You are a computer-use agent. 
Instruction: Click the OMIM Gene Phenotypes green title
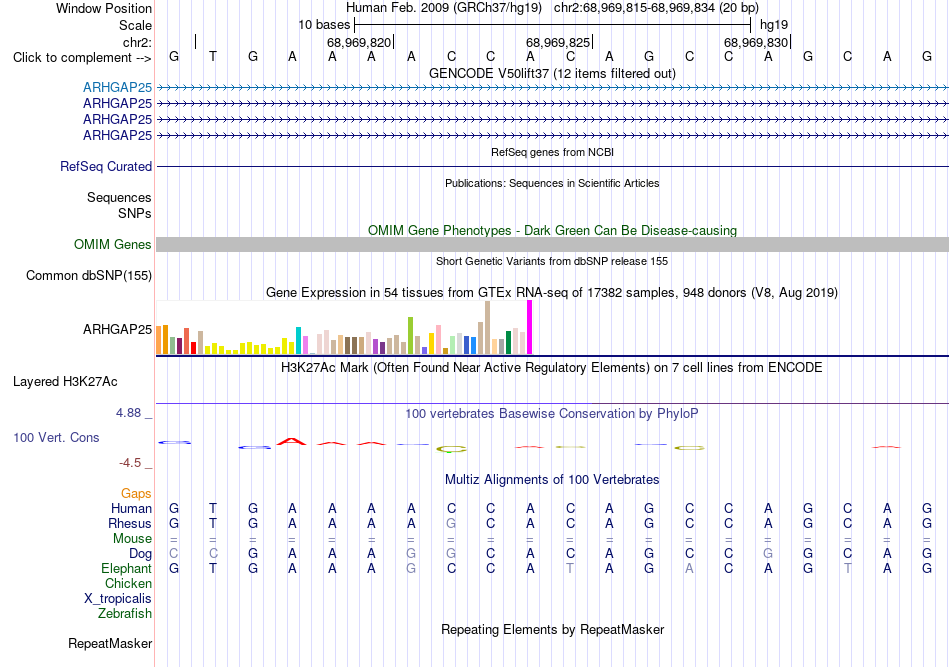pos(552,230)
